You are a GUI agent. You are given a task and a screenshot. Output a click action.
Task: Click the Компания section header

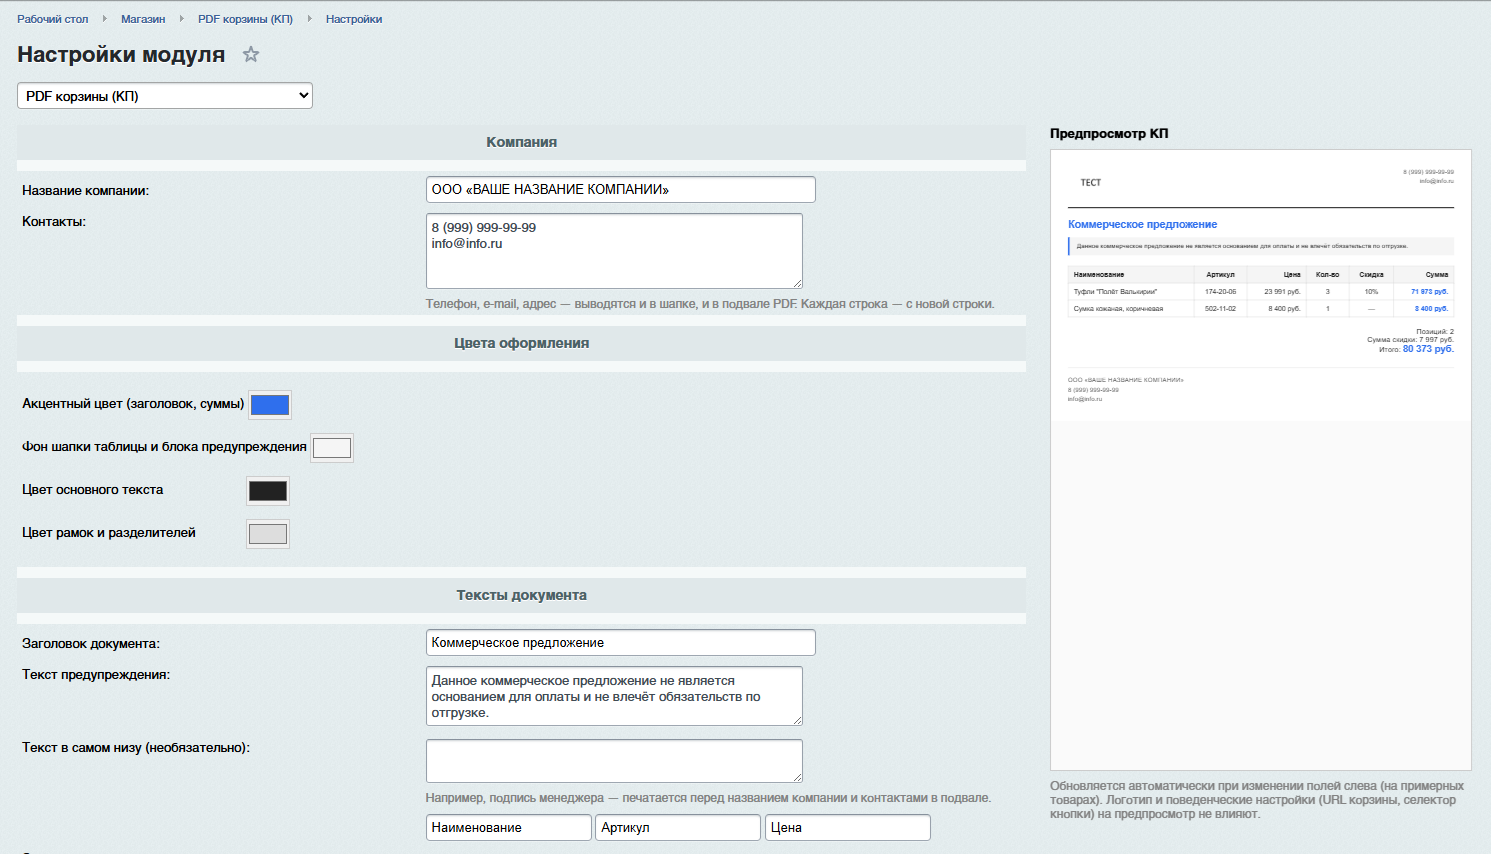point(521,142)
